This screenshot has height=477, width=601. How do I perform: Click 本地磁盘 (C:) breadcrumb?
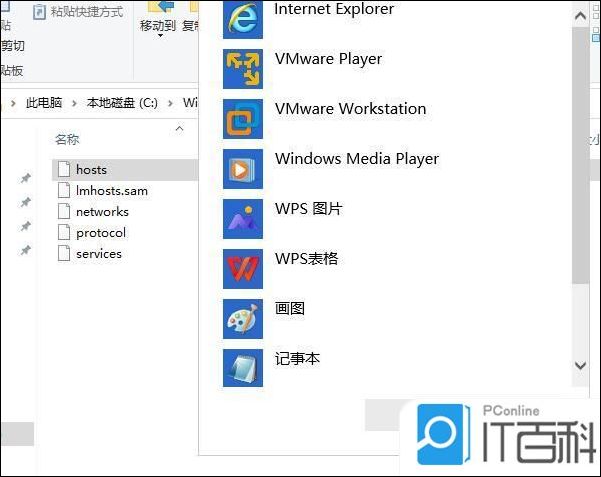click(122, 103)
